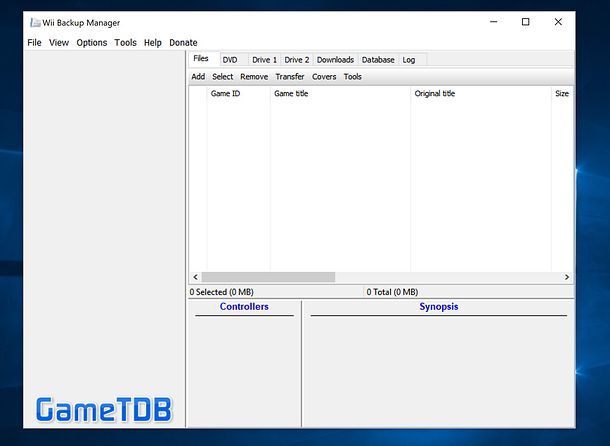This screenshot has height=446, width=610.
Task: Open the Covers dropdown in the files toolbar
Action: (324, 77)
